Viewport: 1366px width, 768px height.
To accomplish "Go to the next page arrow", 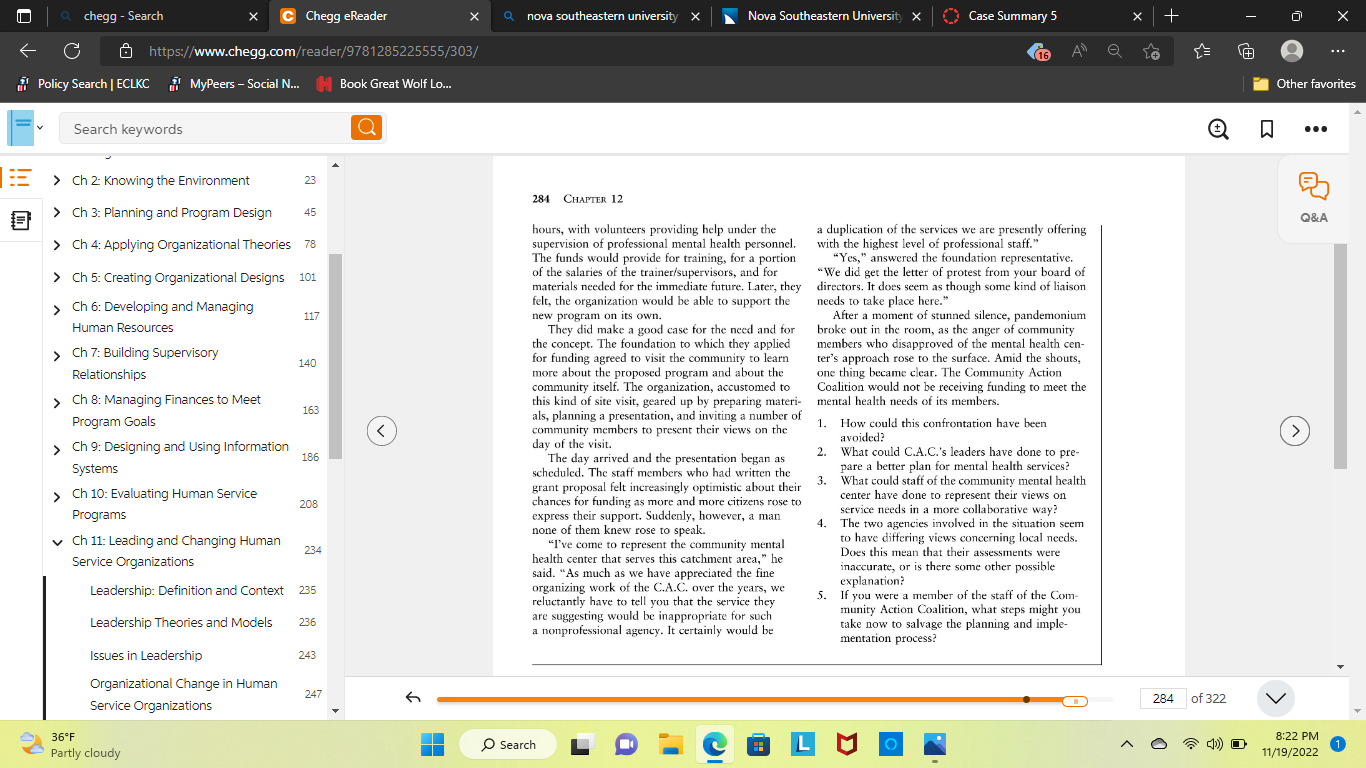I will [x=1295, y=431].
